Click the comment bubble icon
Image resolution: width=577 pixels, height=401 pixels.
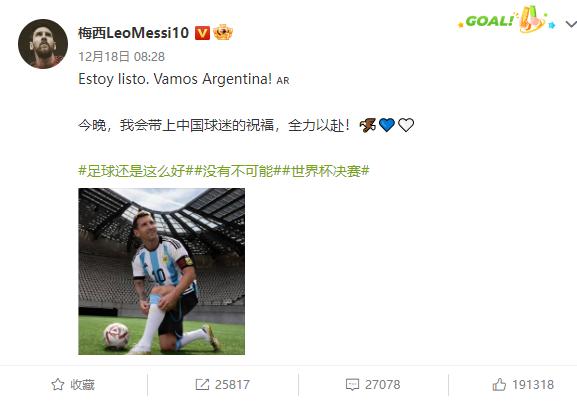(353, 385)
